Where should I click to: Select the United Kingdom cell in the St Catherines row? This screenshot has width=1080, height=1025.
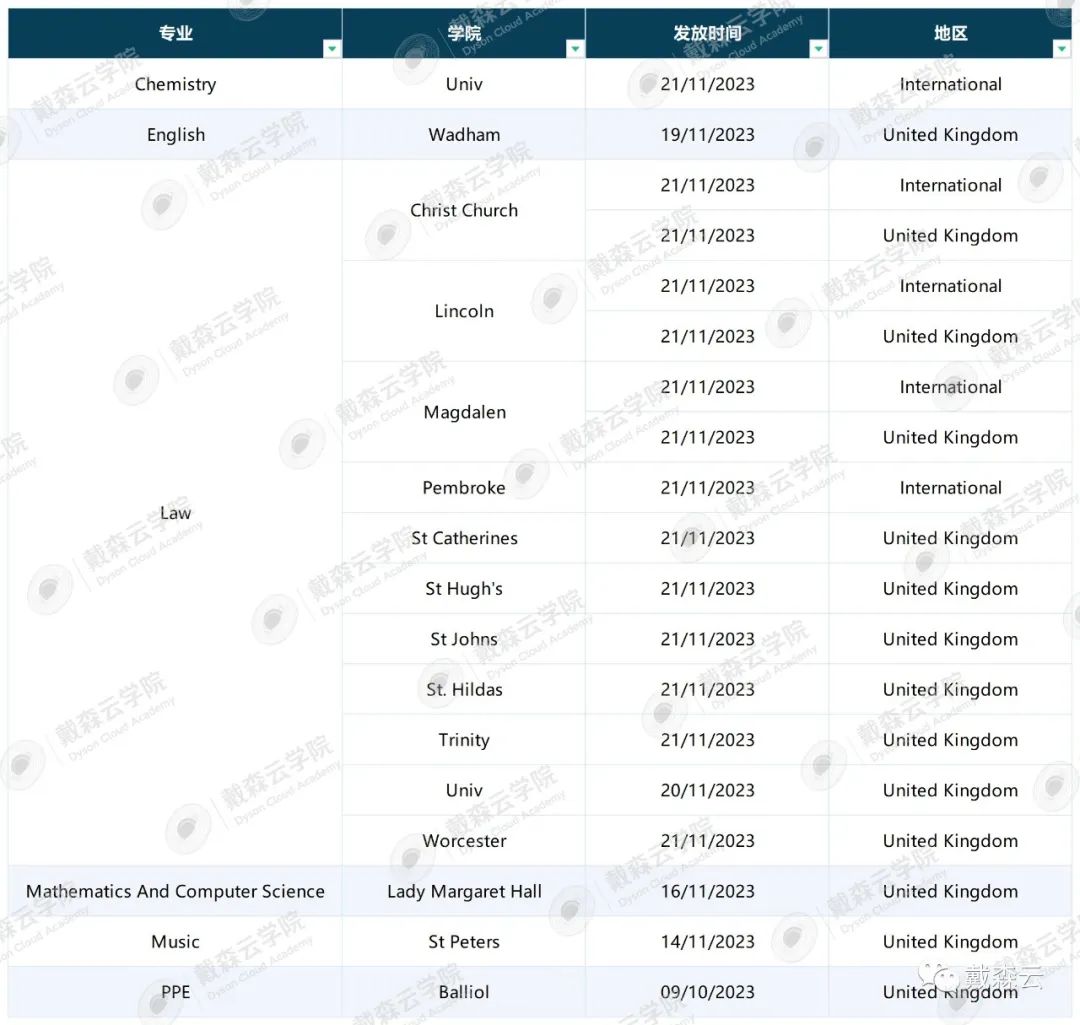tap(951, 537)
